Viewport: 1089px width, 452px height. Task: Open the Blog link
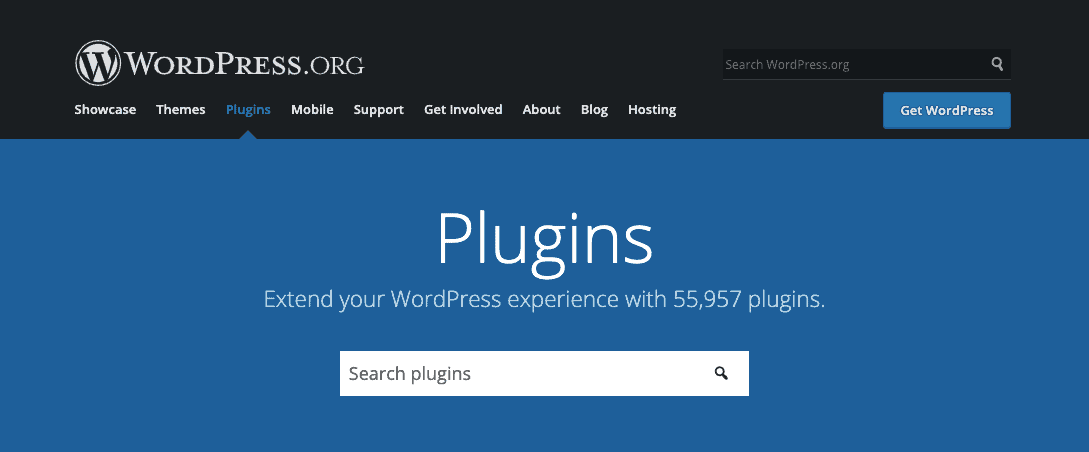[x=595, y=110]
